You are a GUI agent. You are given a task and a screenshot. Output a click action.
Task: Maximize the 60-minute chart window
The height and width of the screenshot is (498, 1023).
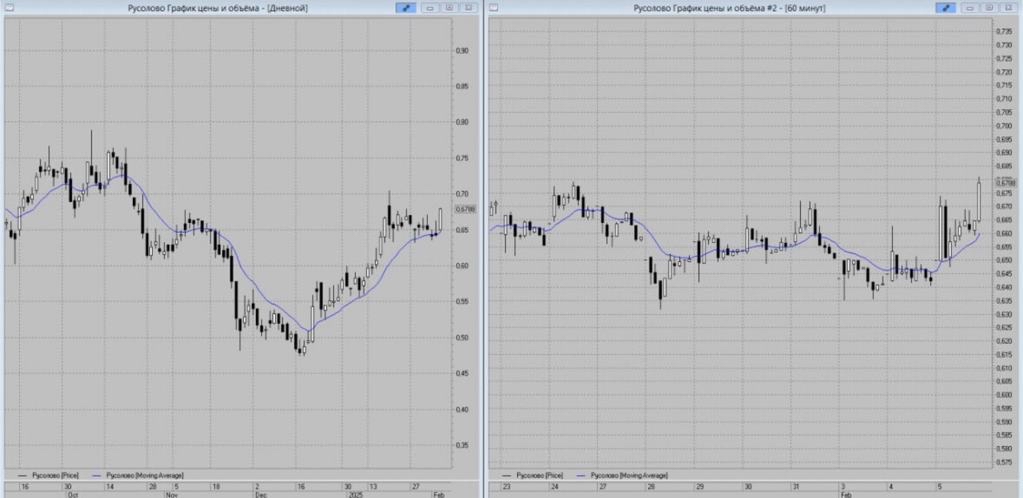coord(989,8)
